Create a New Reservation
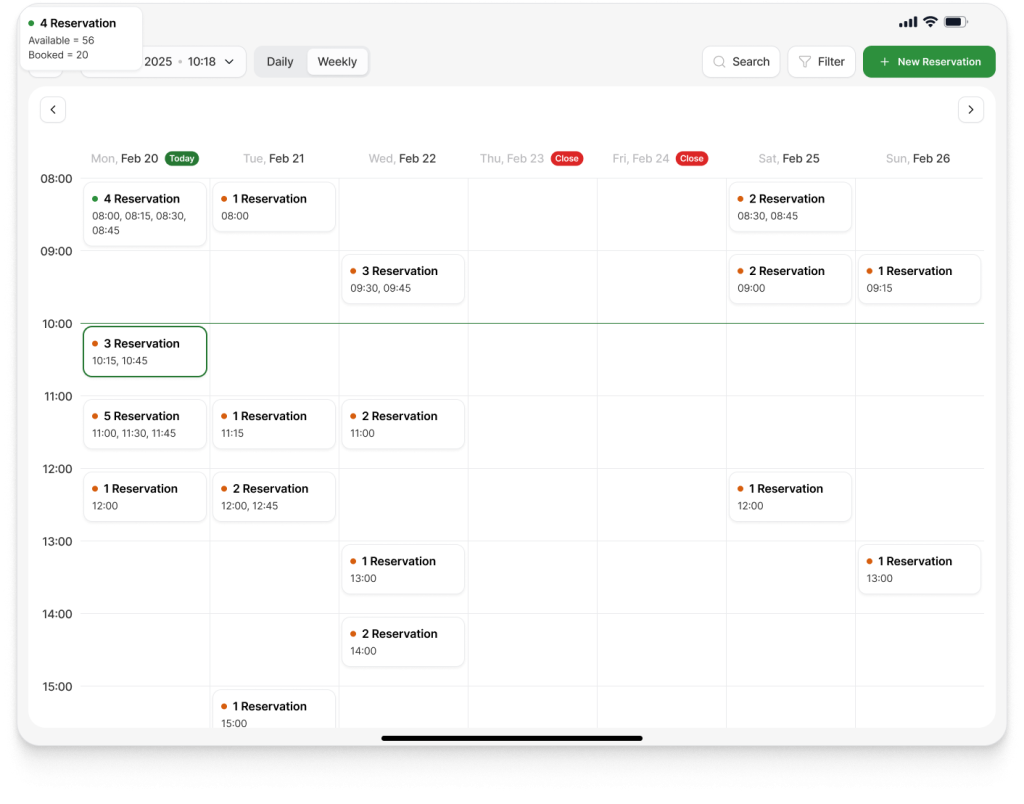Screen dimensions: 1024x804 click(929, 62)
